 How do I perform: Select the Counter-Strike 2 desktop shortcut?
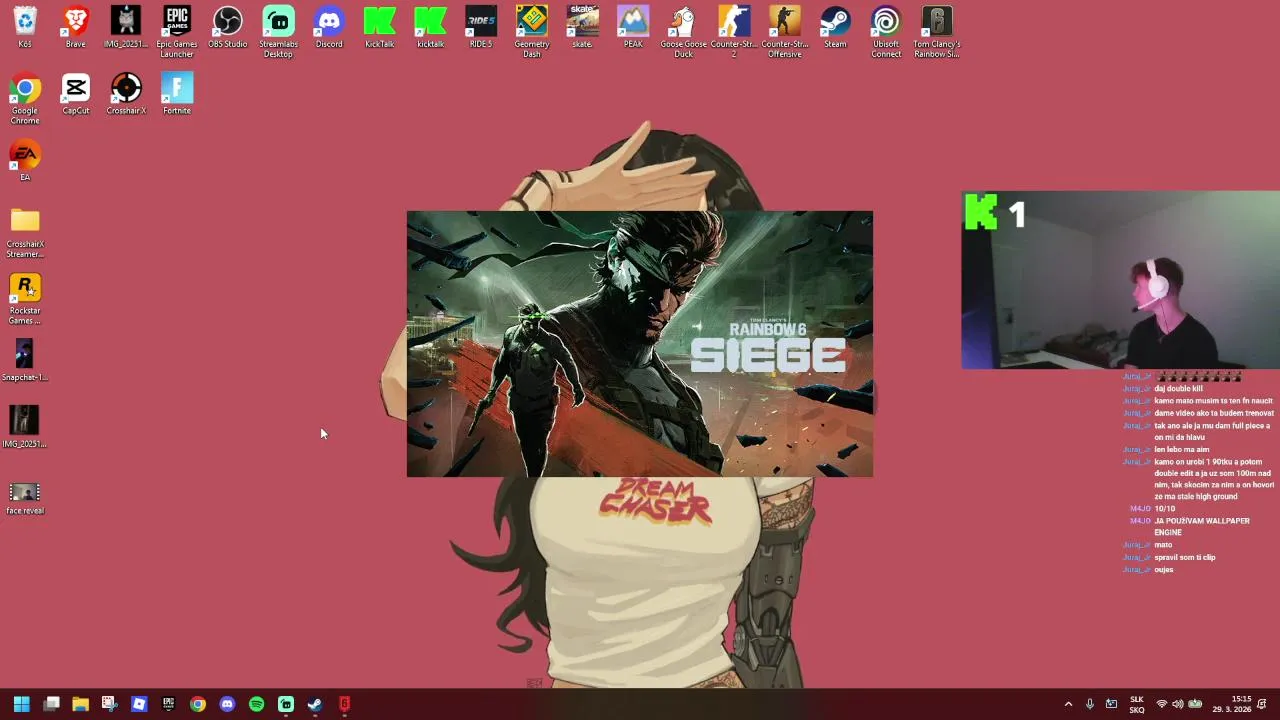point(734,31)
